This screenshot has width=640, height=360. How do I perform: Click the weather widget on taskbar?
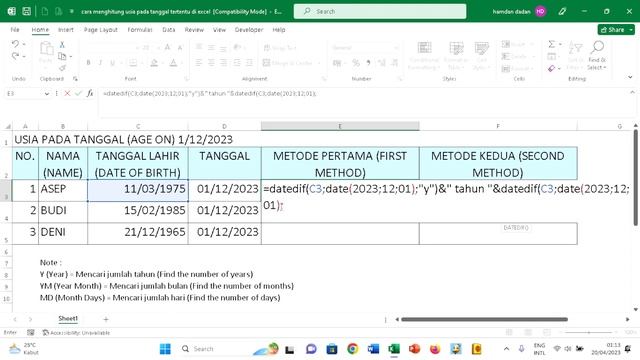[24, 349]
